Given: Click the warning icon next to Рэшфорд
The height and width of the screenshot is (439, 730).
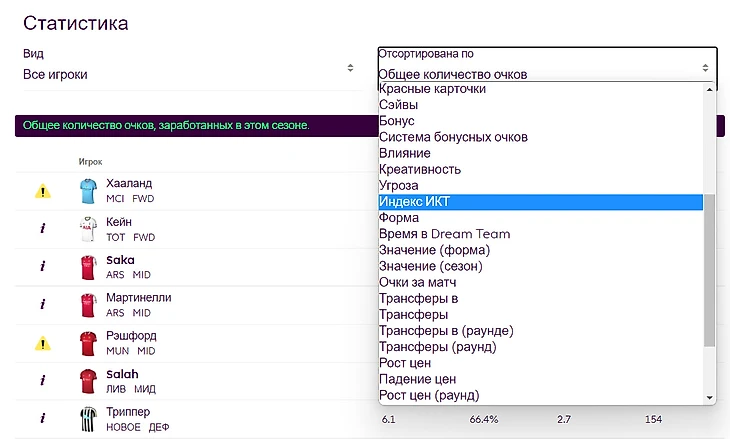Looking at the screenshot, I should coord(42,343).
